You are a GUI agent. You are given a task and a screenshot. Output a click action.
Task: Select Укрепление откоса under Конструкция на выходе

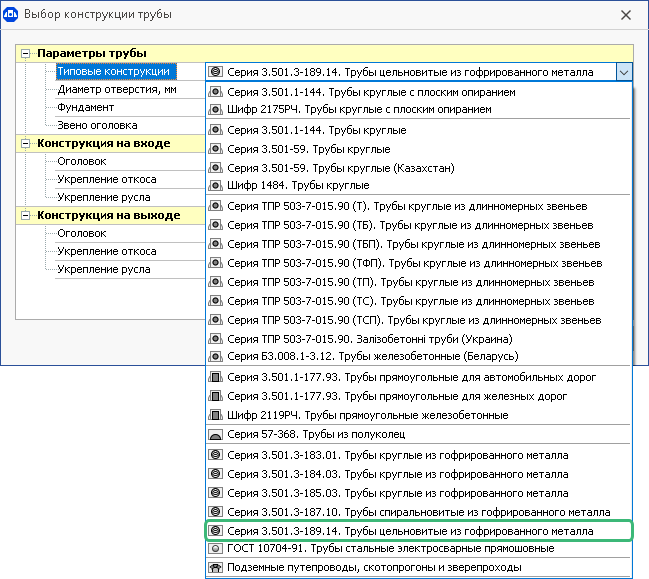pos(107,252)
